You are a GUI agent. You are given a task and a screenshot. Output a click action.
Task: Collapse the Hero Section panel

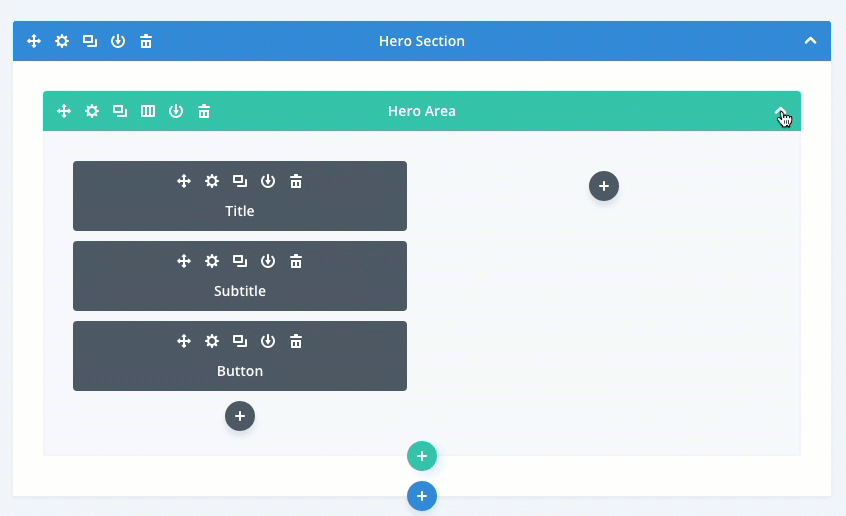point(811,41)
